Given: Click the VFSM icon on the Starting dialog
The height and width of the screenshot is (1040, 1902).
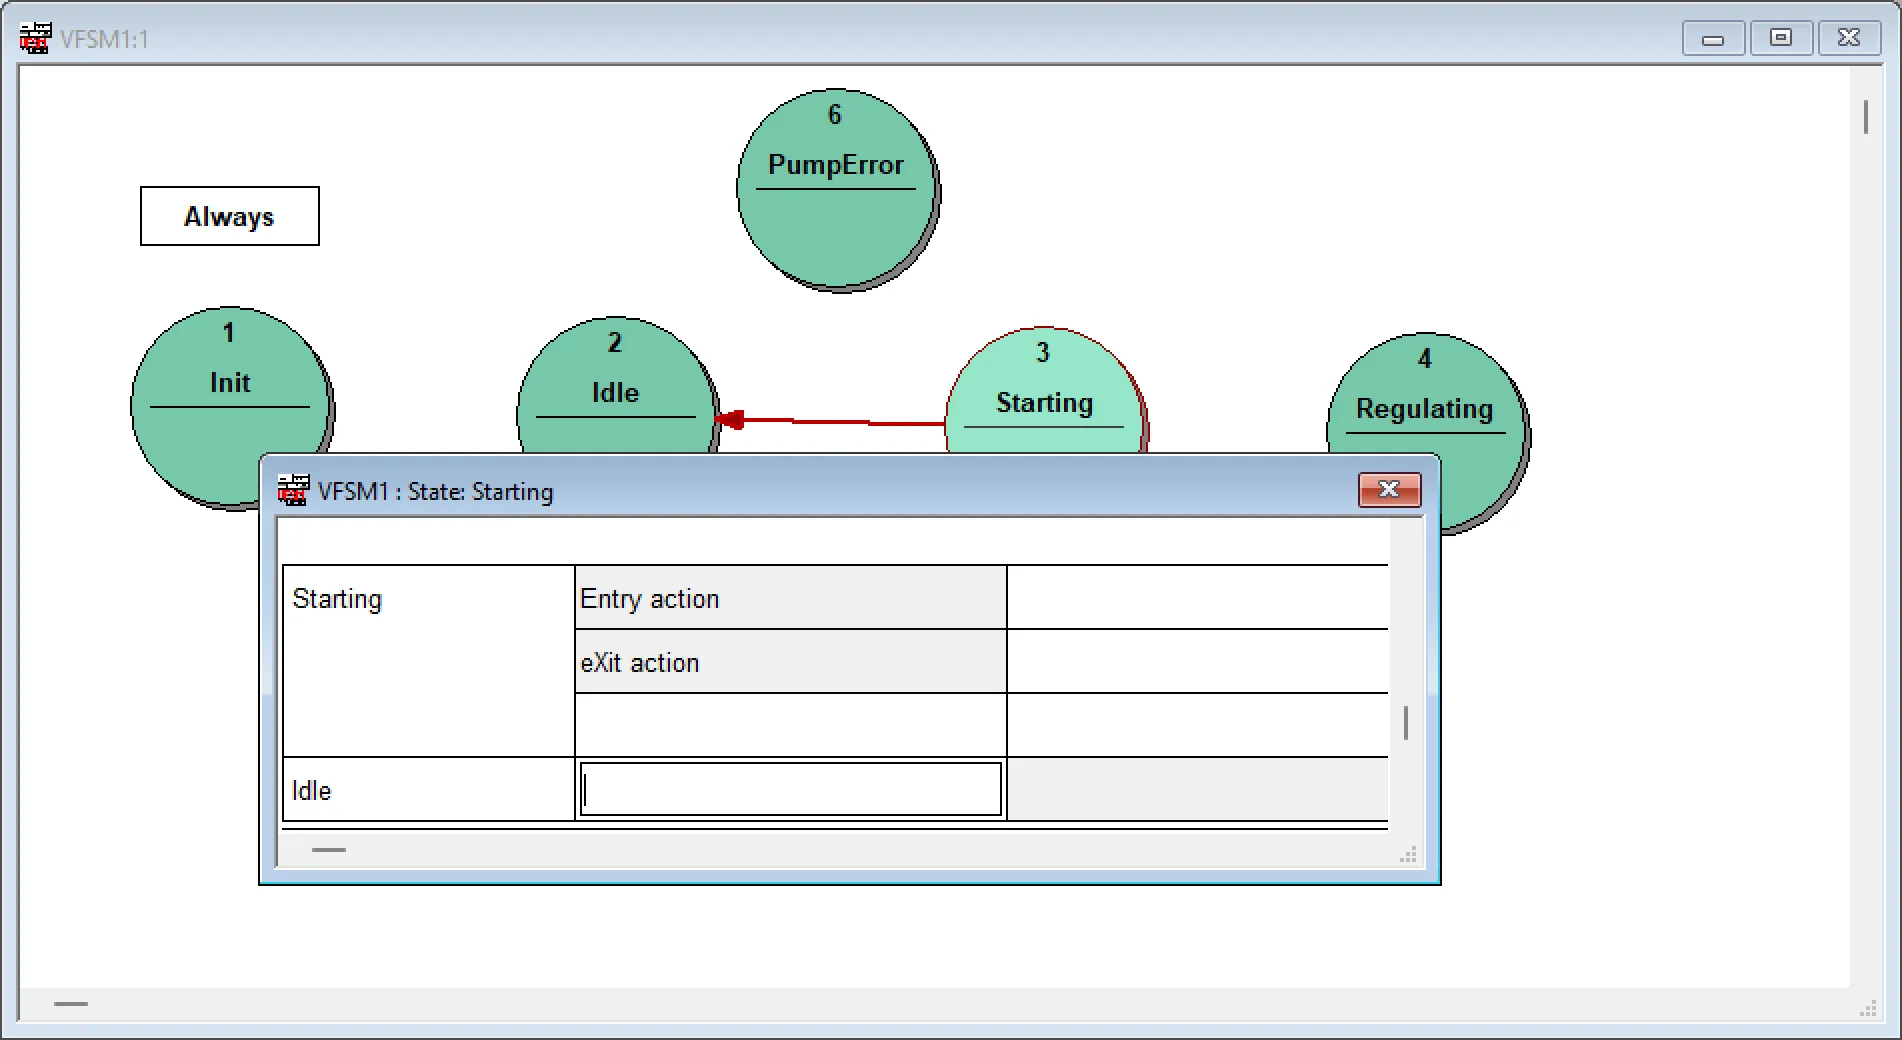Looking at the screenshot, I should pos(291,490).
